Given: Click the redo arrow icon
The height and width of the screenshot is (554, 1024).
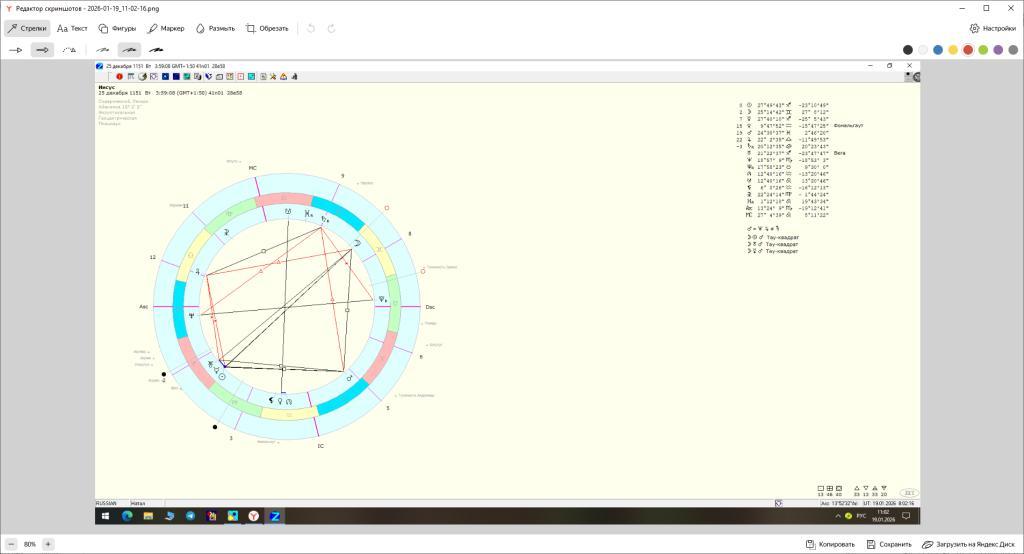Looking at the screenshot, I should tap(331, 28).
